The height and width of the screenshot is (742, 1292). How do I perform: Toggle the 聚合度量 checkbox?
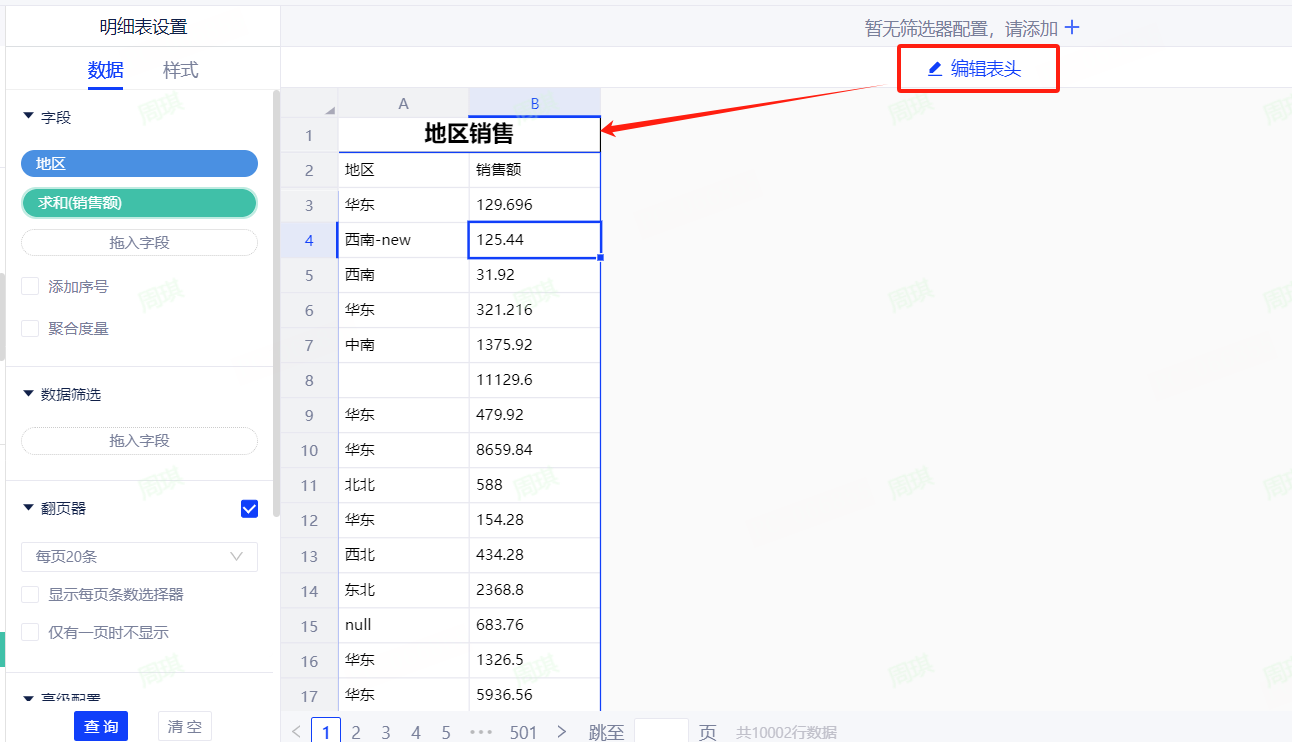point(30,329)
